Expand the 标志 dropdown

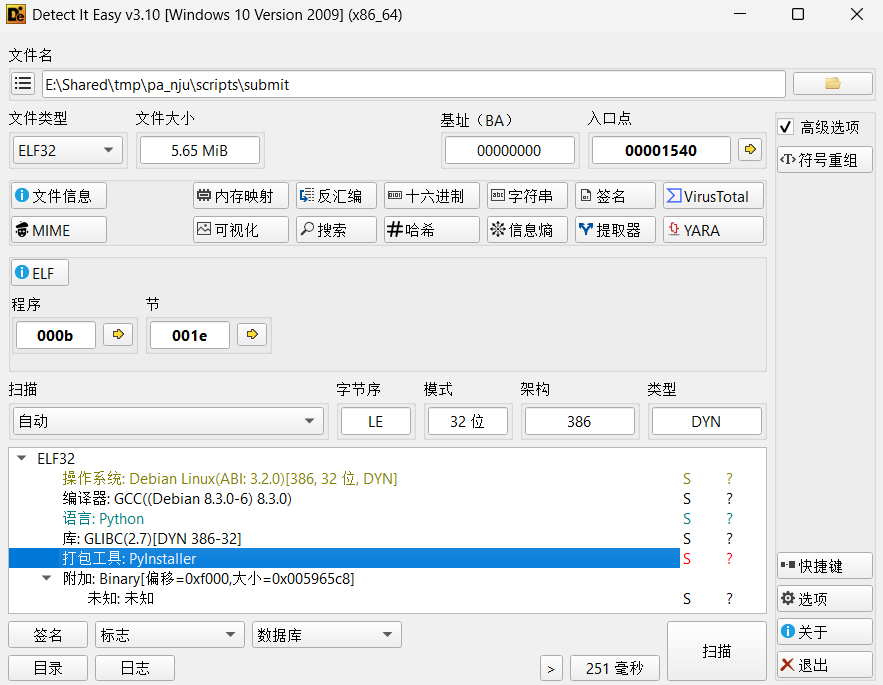tap(169, 635)
